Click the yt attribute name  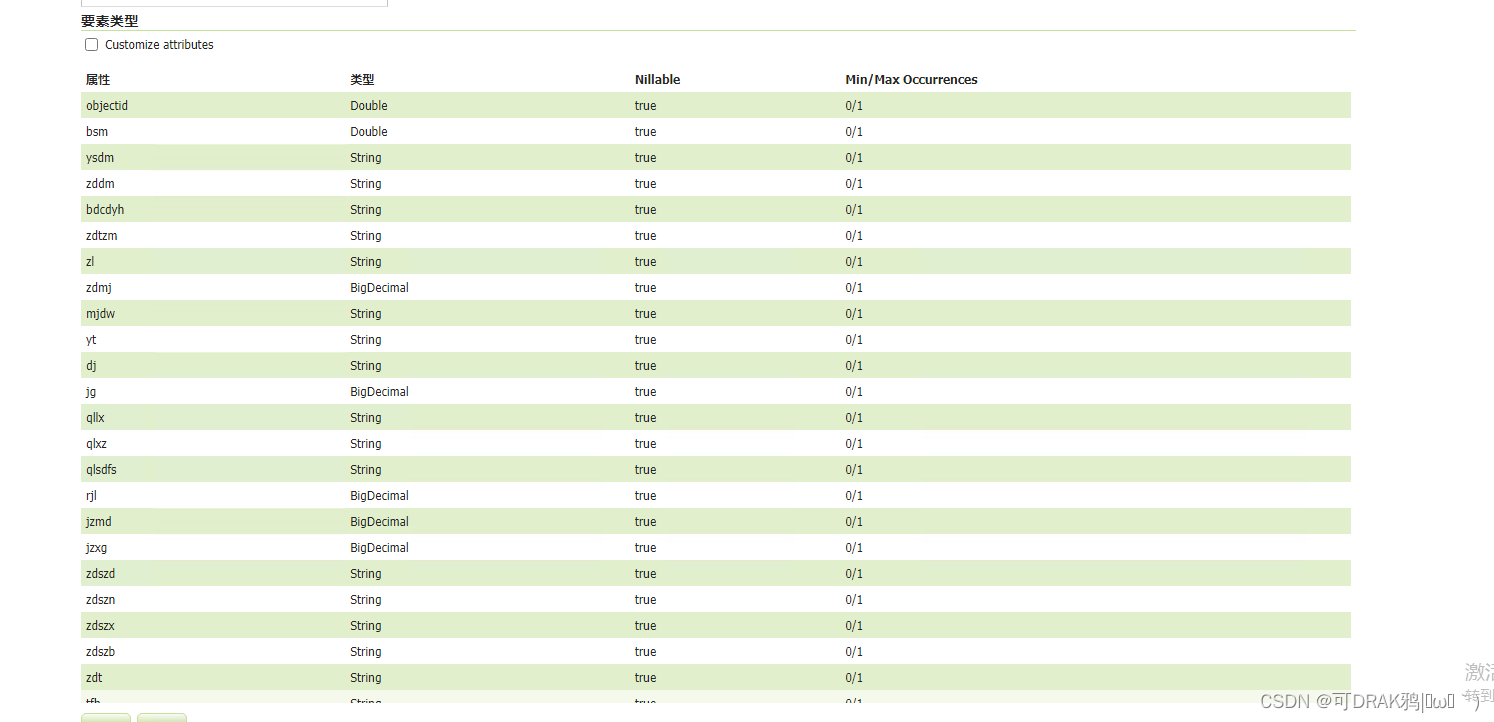point(91,340)
